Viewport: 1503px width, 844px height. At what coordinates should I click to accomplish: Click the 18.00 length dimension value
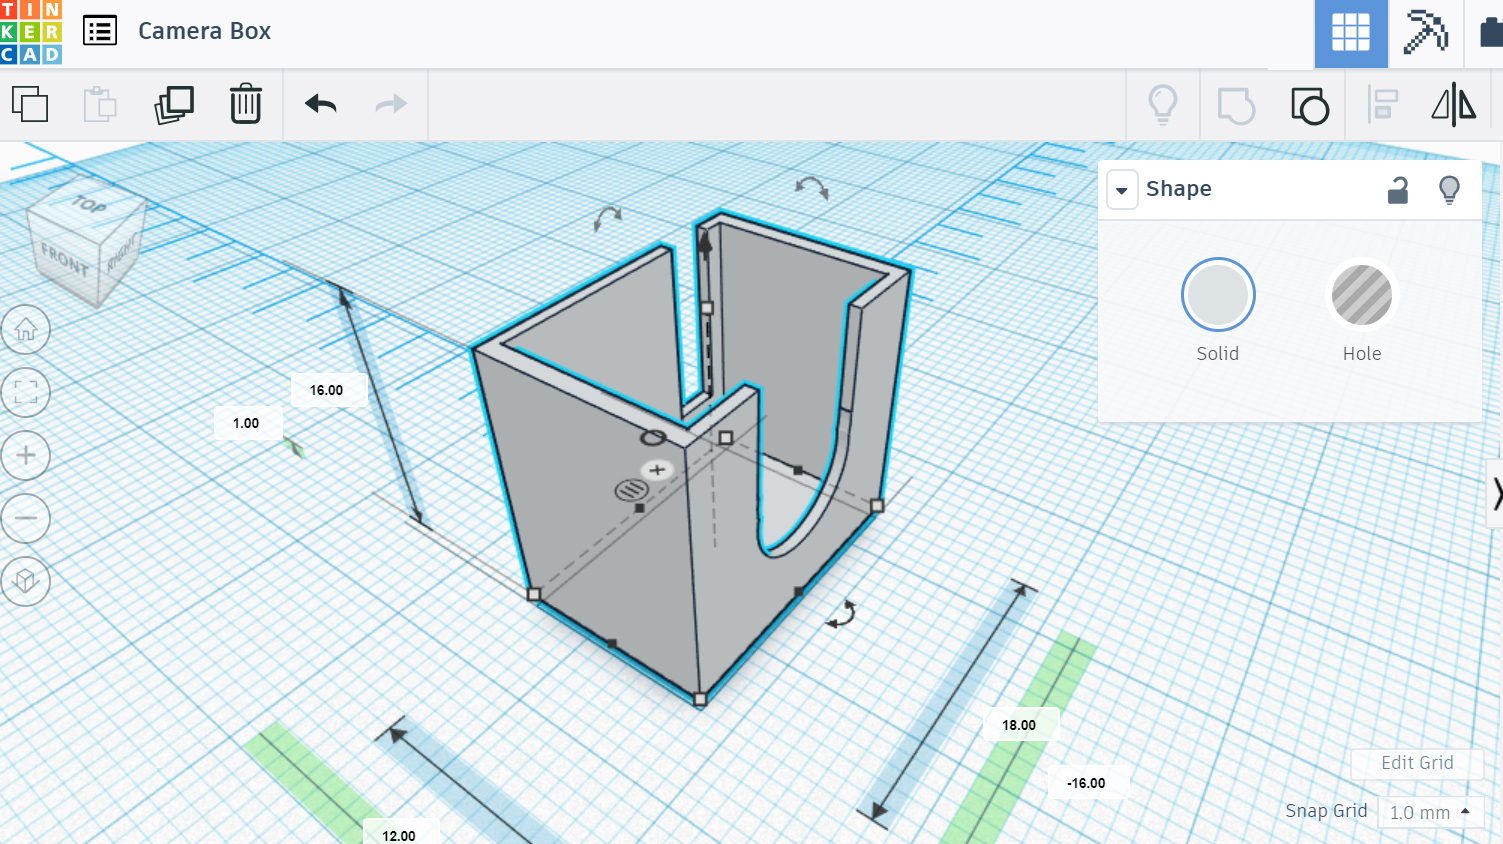[1019, 725]
